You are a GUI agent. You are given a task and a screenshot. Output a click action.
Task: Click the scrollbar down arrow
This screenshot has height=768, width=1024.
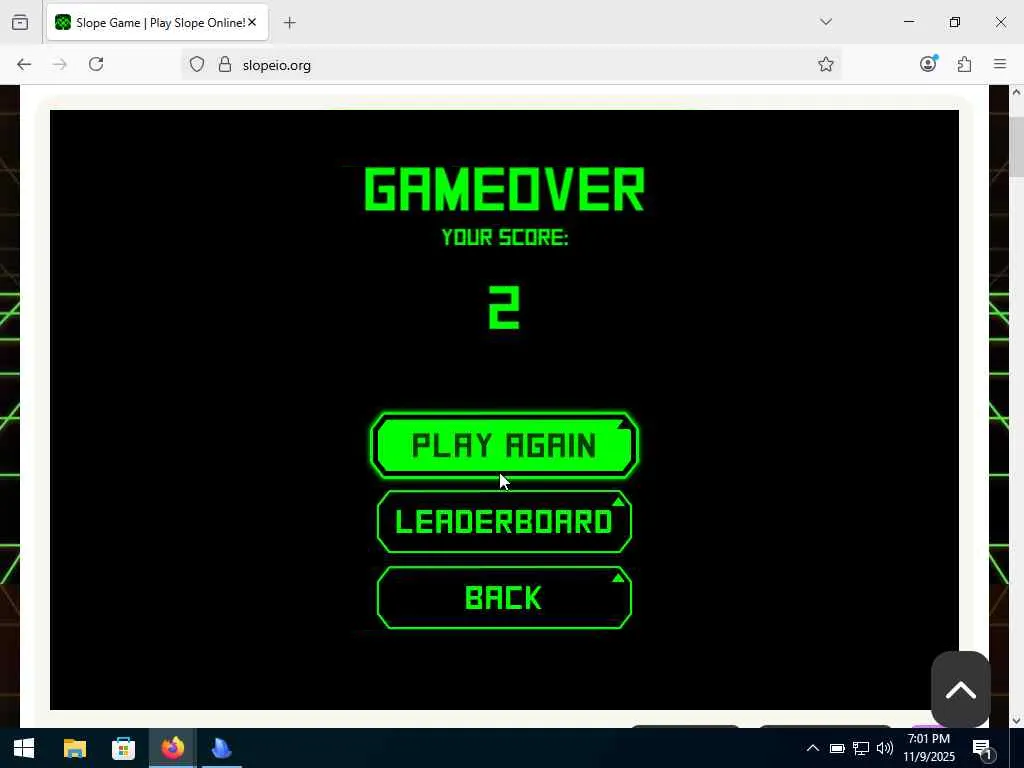(x=1016, y=720)
